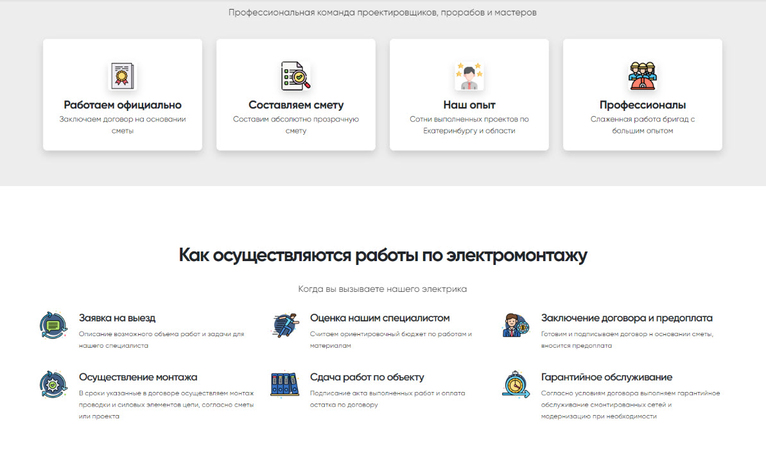Click the text Составим абсолютно прозрачную смету
This screenshot has width=766, height=451.
[x=296, y=125]
